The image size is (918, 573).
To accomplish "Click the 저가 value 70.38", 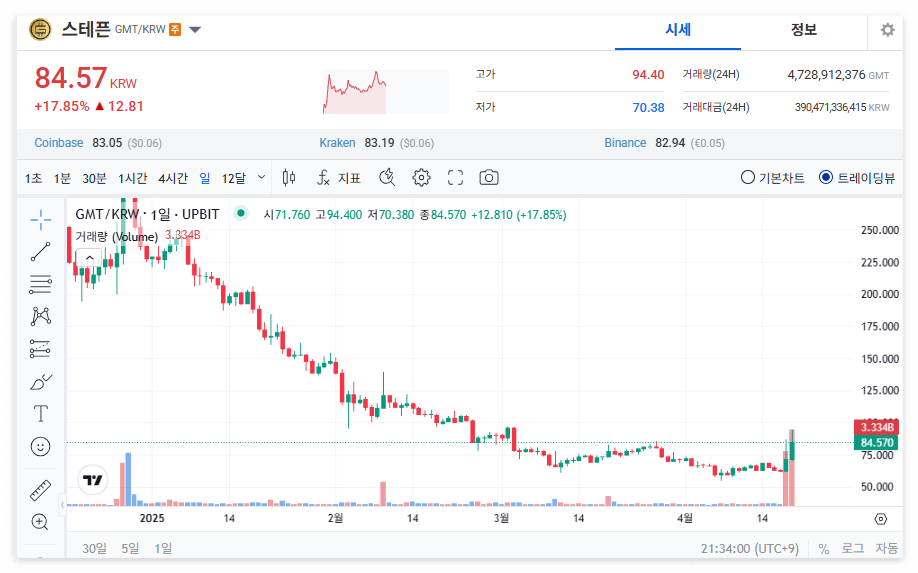I will (648, 108).
